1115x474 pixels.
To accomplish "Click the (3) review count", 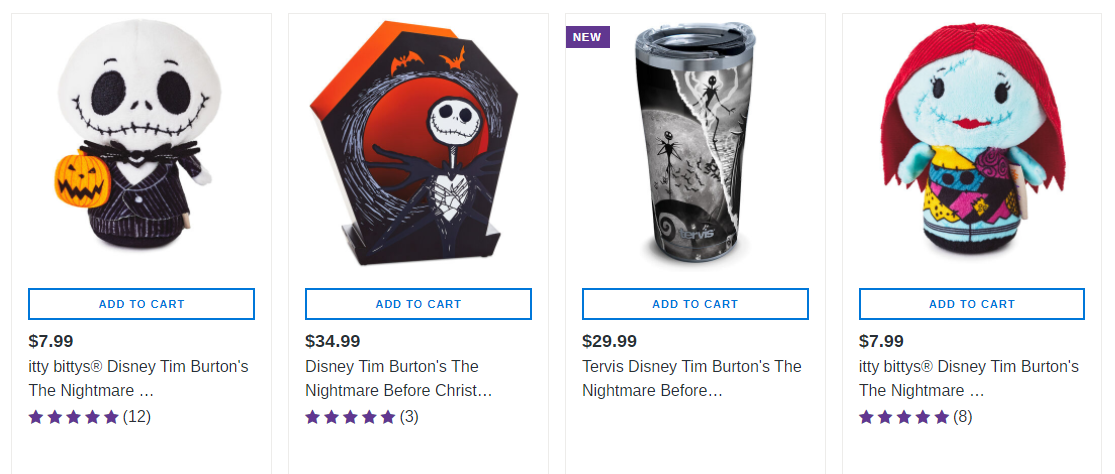I will (x=409, y=417).
